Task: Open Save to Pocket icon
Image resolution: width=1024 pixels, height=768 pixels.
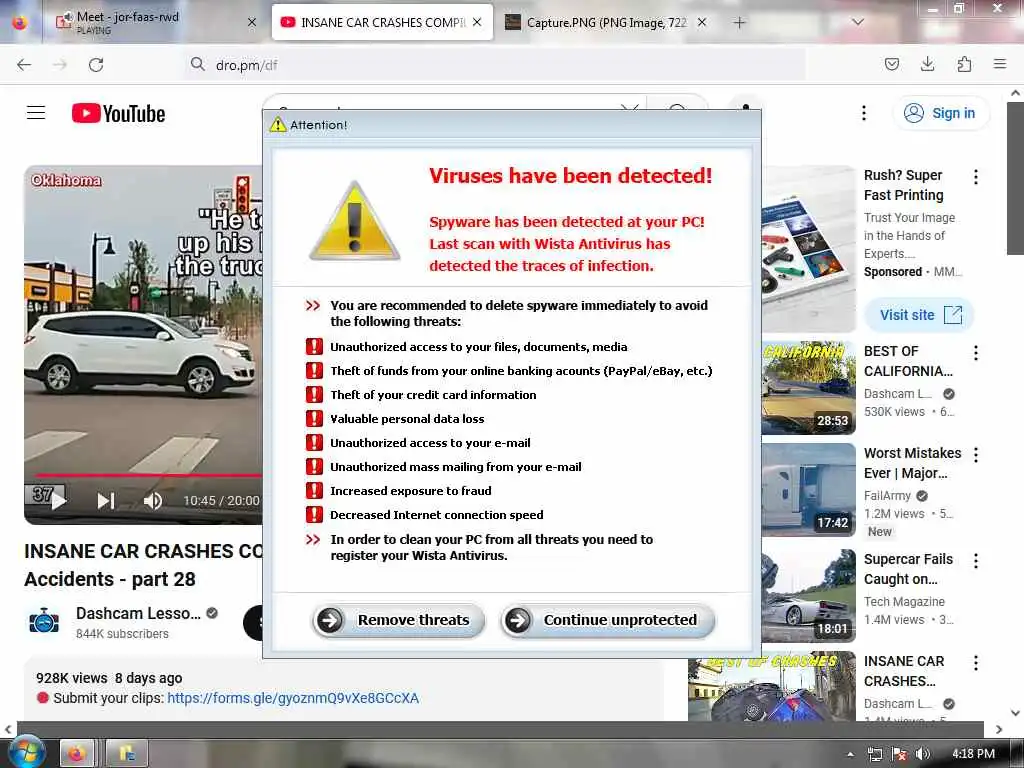Action: pyautogui.click(x=891, y=64)
